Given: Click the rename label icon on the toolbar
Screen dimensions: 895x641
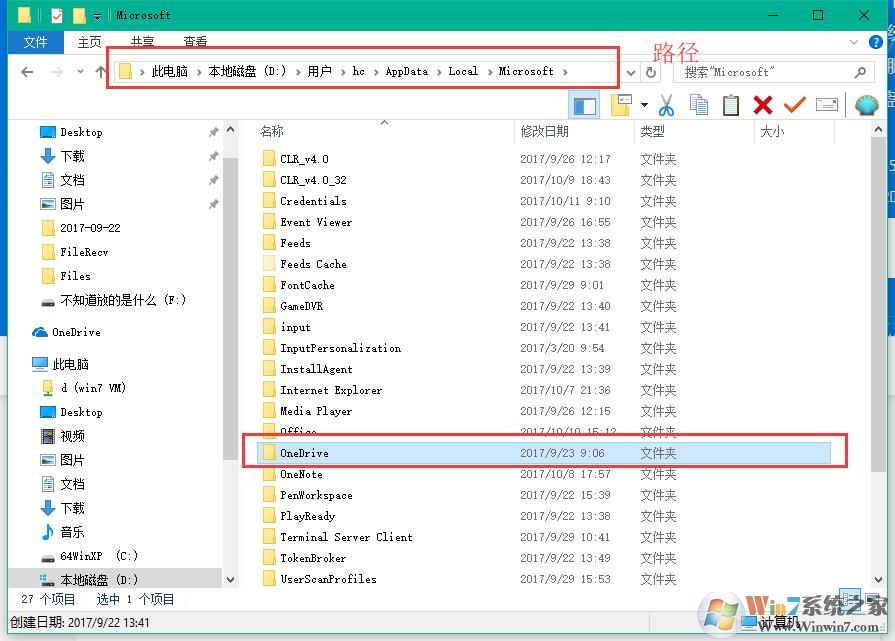Looking at the screenshot, I should (829, 104).
